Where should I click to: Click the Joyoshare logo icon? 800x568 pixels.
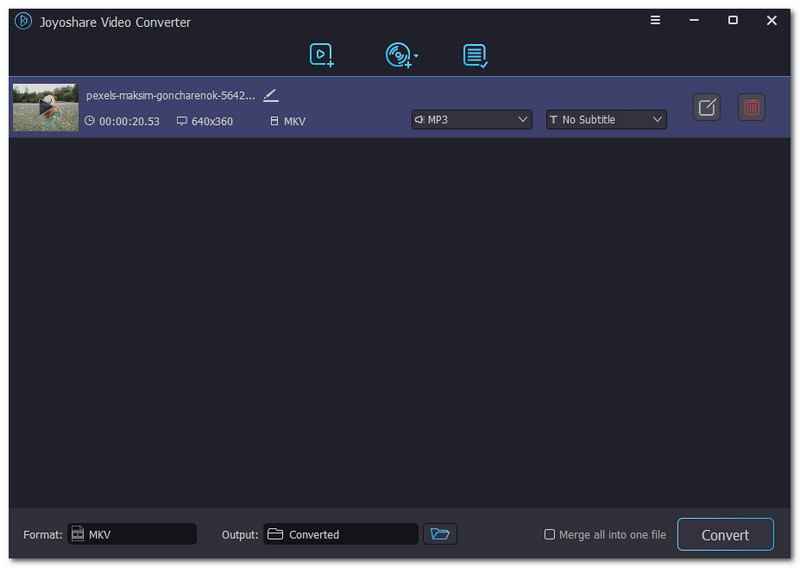(x=23, y=21)
